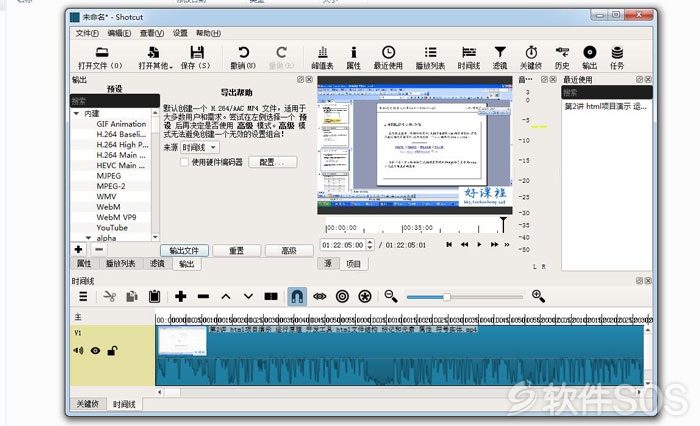Undo using the 撤销 toolbar icon
The width and height of the screenshot is (700, 426).
(x=243, y=58)
